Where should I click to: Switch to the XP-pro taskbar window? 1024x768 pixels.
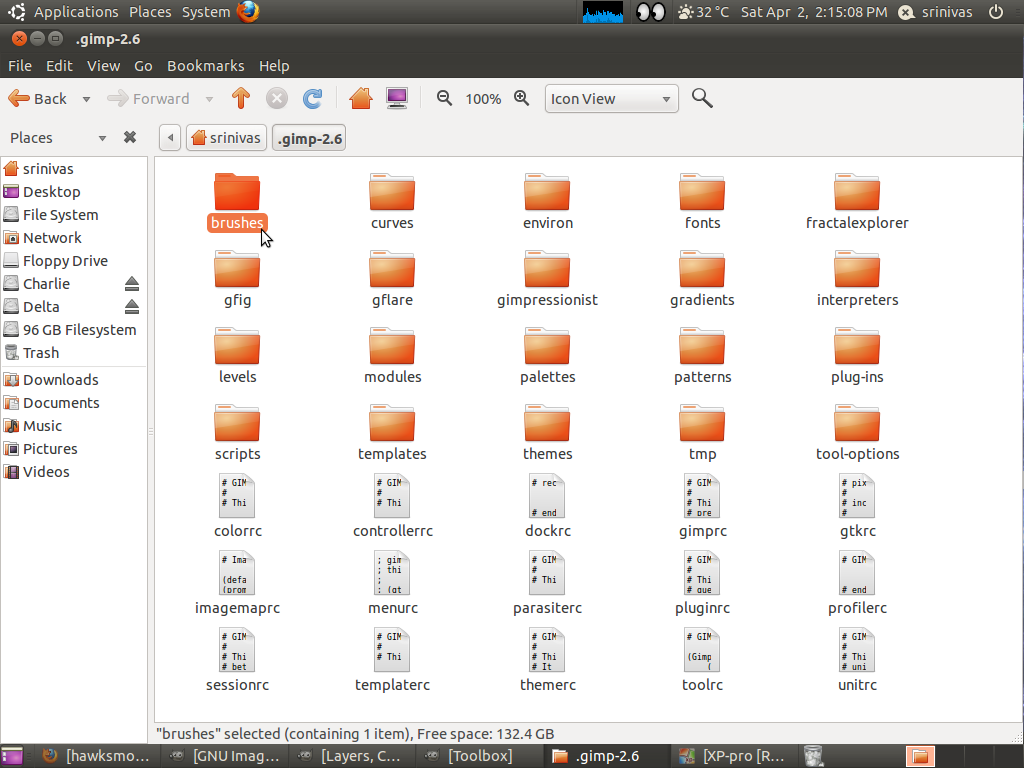coord(735,756)
